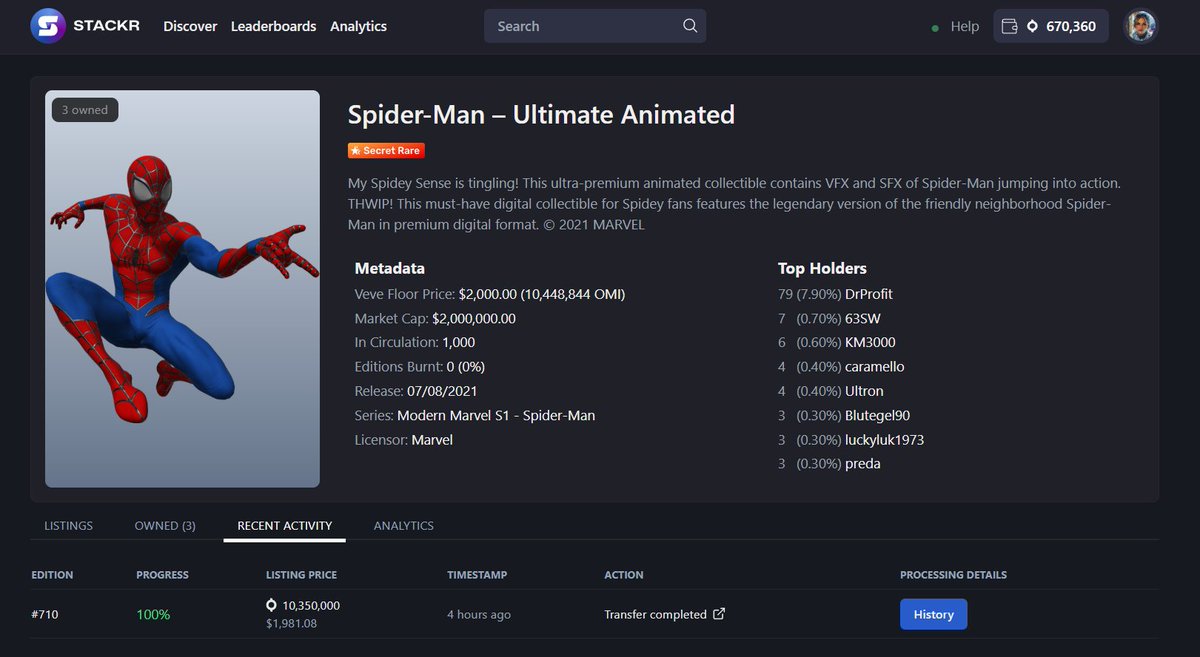
Task: Open top holder Blutegel90
Action: 878,415
